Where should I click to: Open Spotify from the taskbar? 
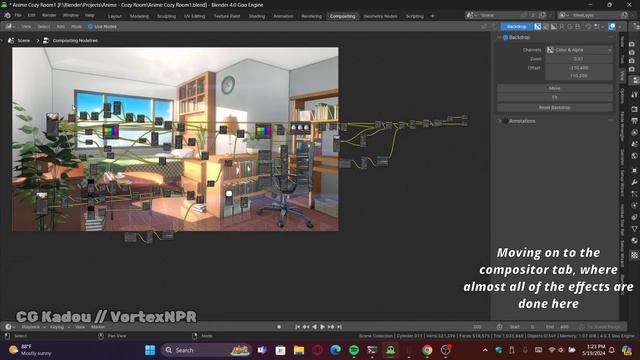tap(354, 350)
